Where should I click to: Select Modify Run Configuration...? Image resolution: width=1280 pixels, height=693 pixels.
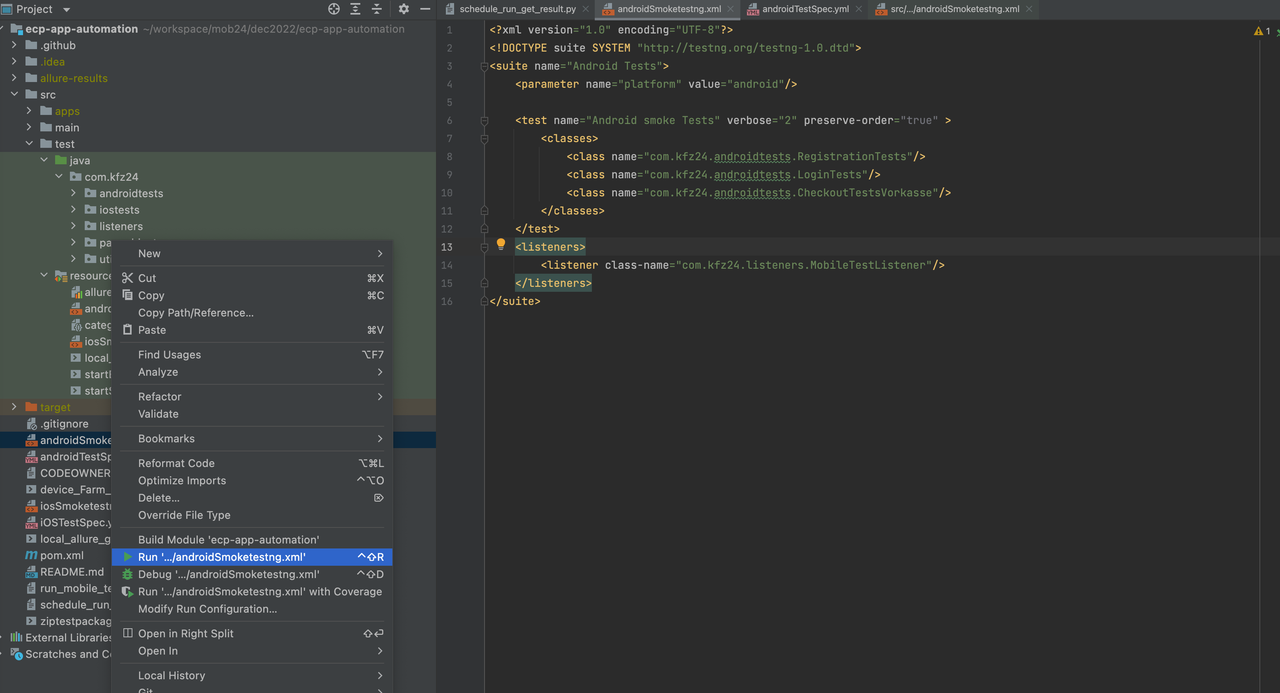(x=252, y=609)
